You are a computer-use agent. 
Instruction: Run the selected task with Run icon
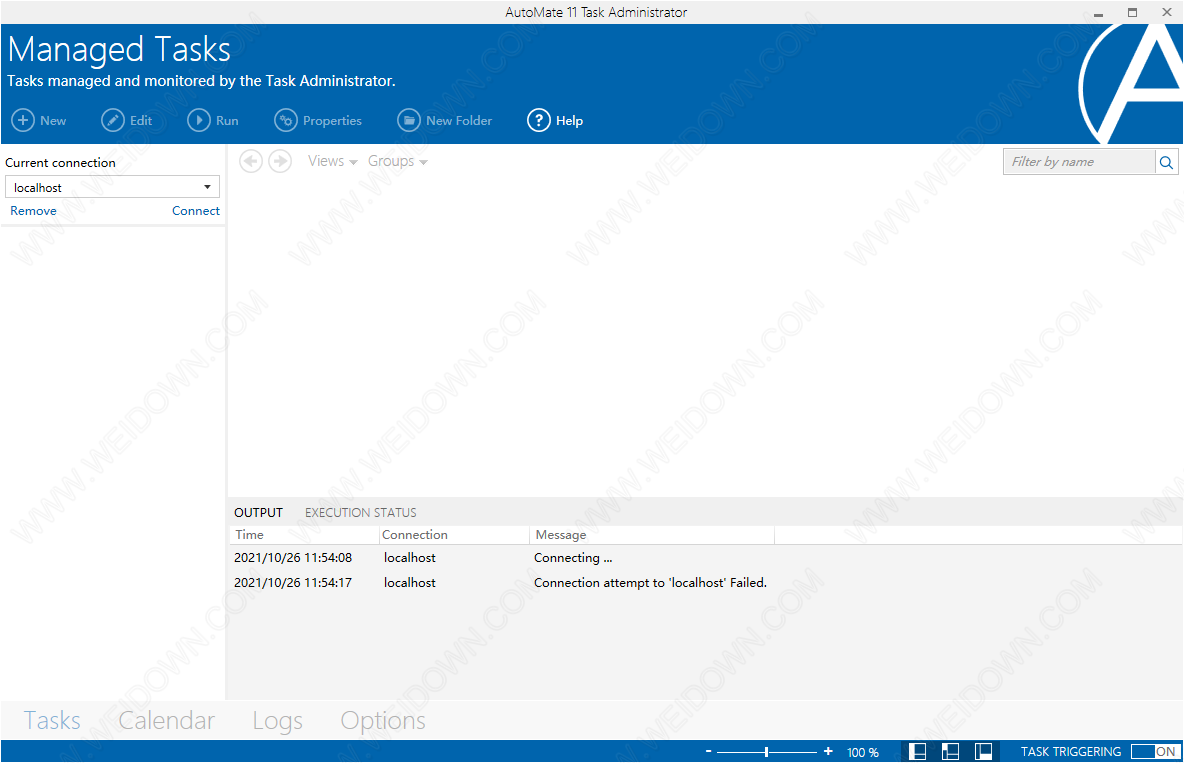pyautogui.click(x=199, y=121)
